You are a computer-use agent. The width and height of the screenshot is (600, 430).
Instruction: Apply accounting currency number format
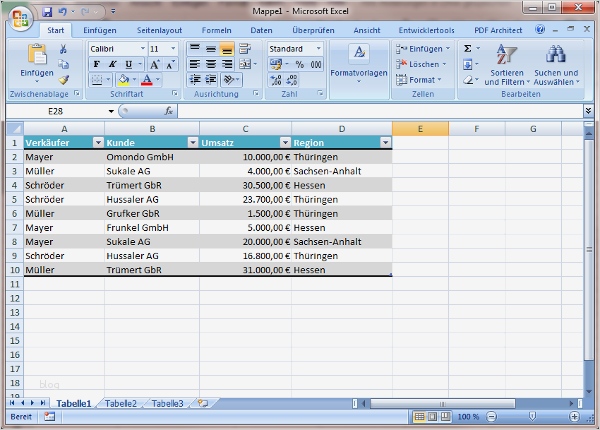coord(276,64)
